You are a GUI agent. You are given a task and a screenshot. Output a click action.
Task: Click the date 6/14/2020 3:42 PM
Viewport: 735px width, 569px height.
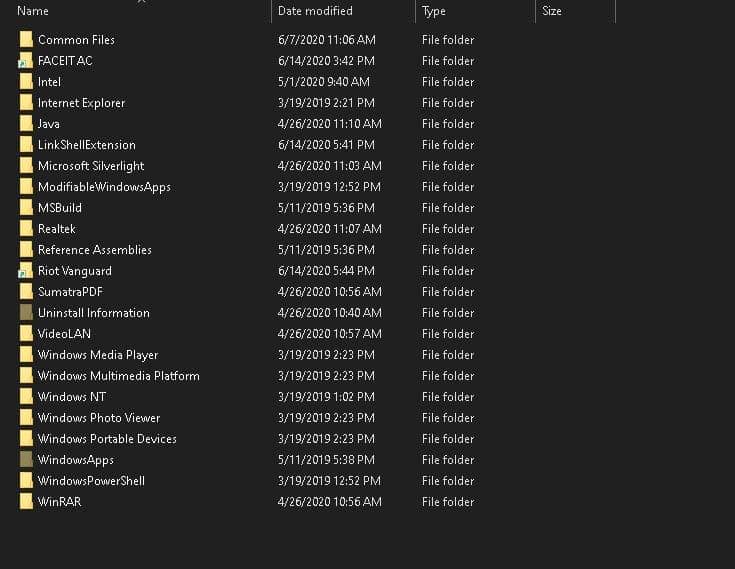pyautogui.click(x=326, y=61)
